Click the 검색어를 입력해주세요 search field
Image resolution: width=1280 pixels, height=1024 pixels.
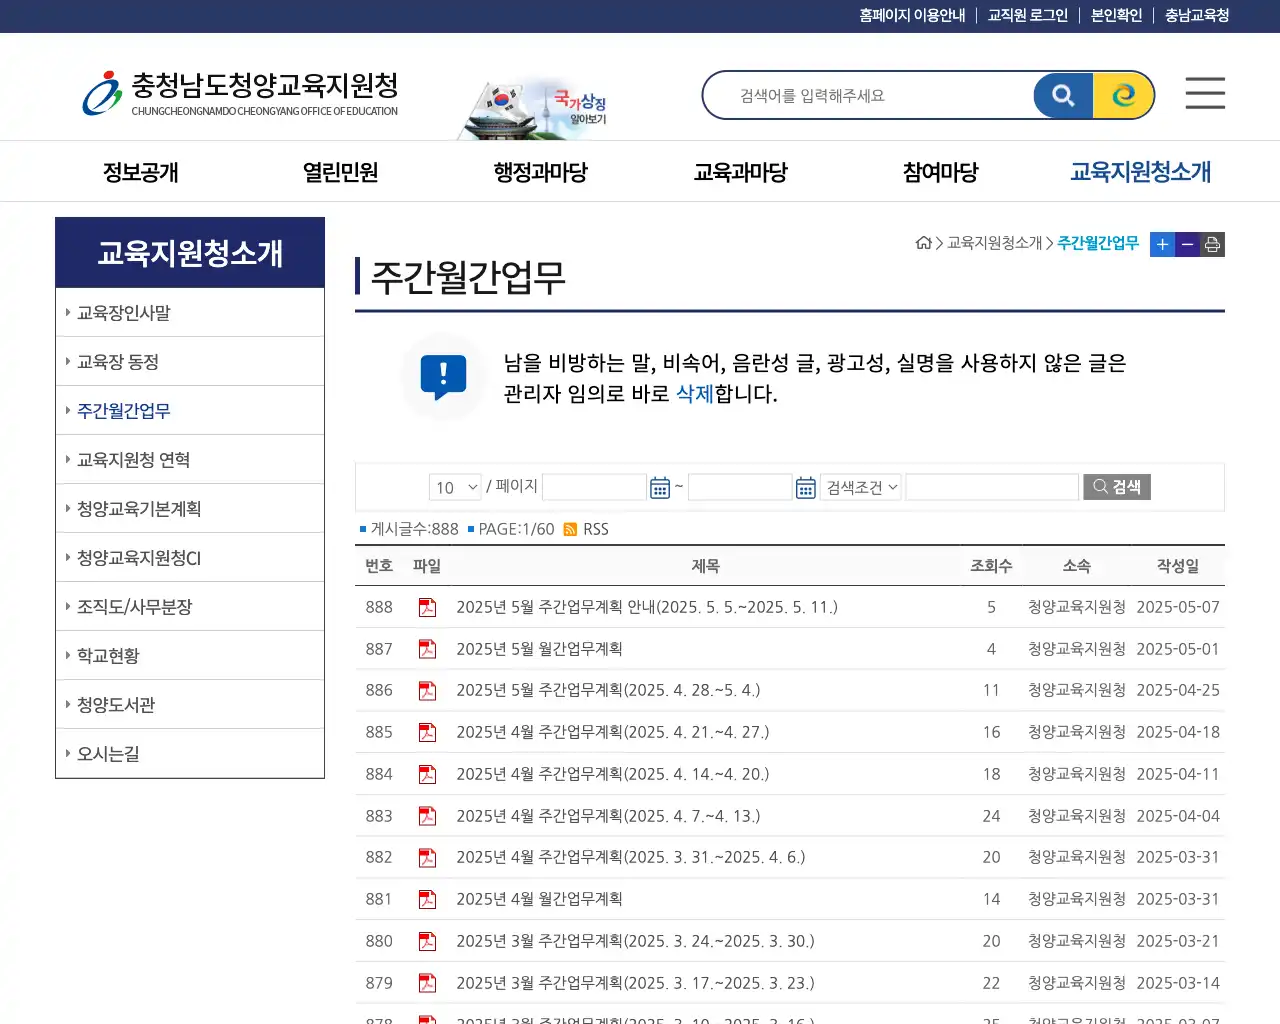coord(870,96)
